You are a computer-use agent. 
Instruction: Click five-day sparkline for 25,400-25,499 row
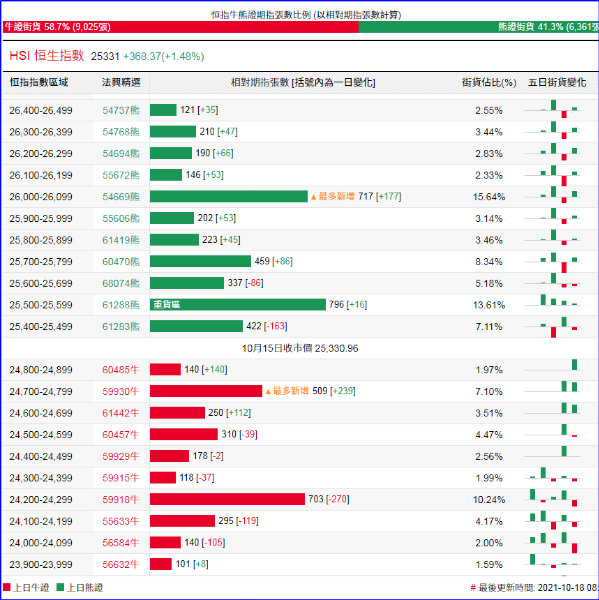pyautogui.click(x=553, y=327)
